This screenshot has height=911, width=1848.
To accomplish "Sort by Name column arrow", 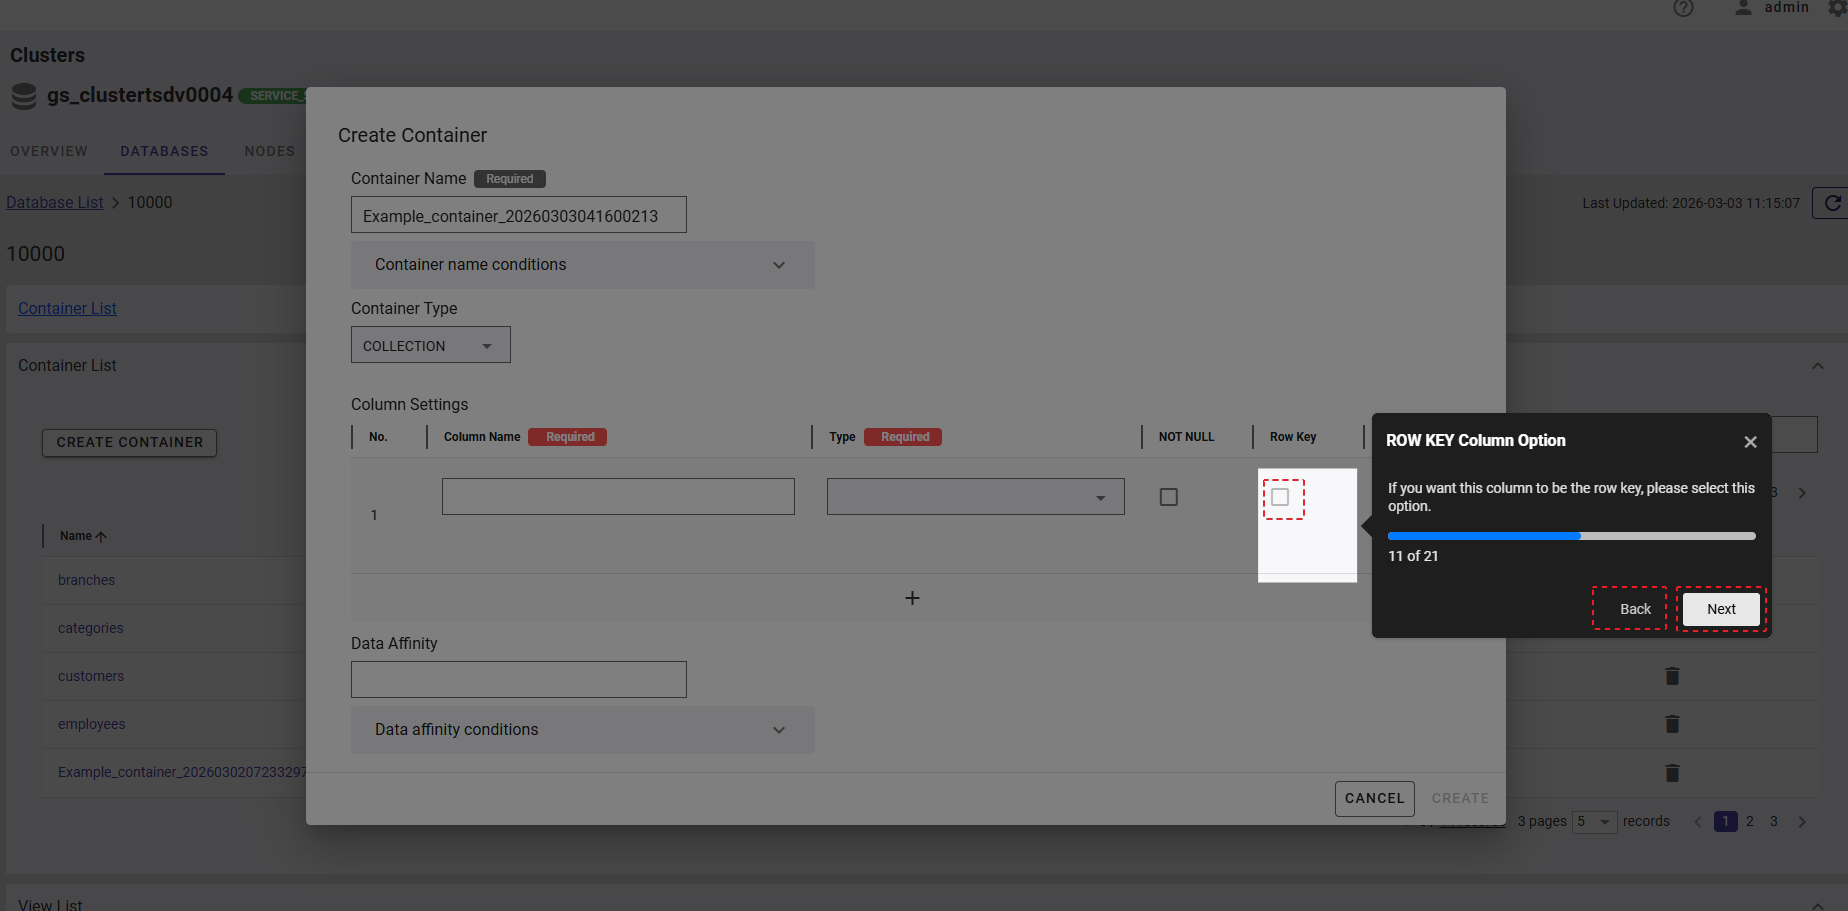I will click(x=101, y=537).
